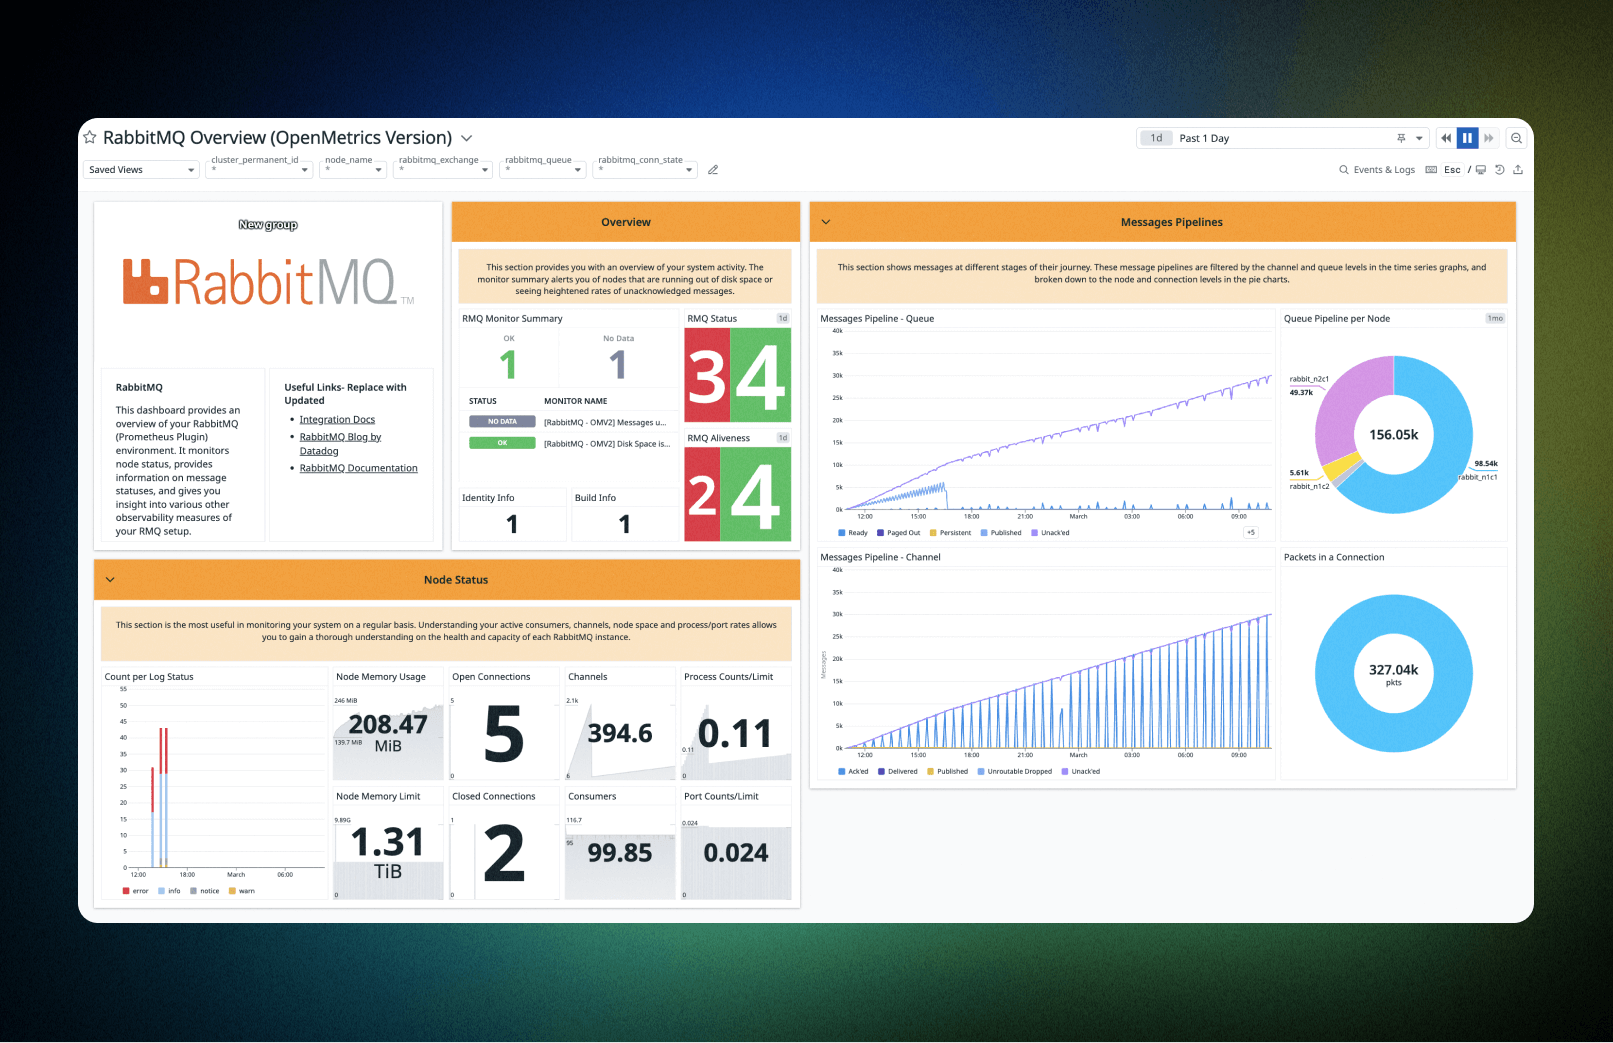Toggle Paged Out series in Queue legend
Screen dimensions: 1613x1043
(x=899, y=533)
